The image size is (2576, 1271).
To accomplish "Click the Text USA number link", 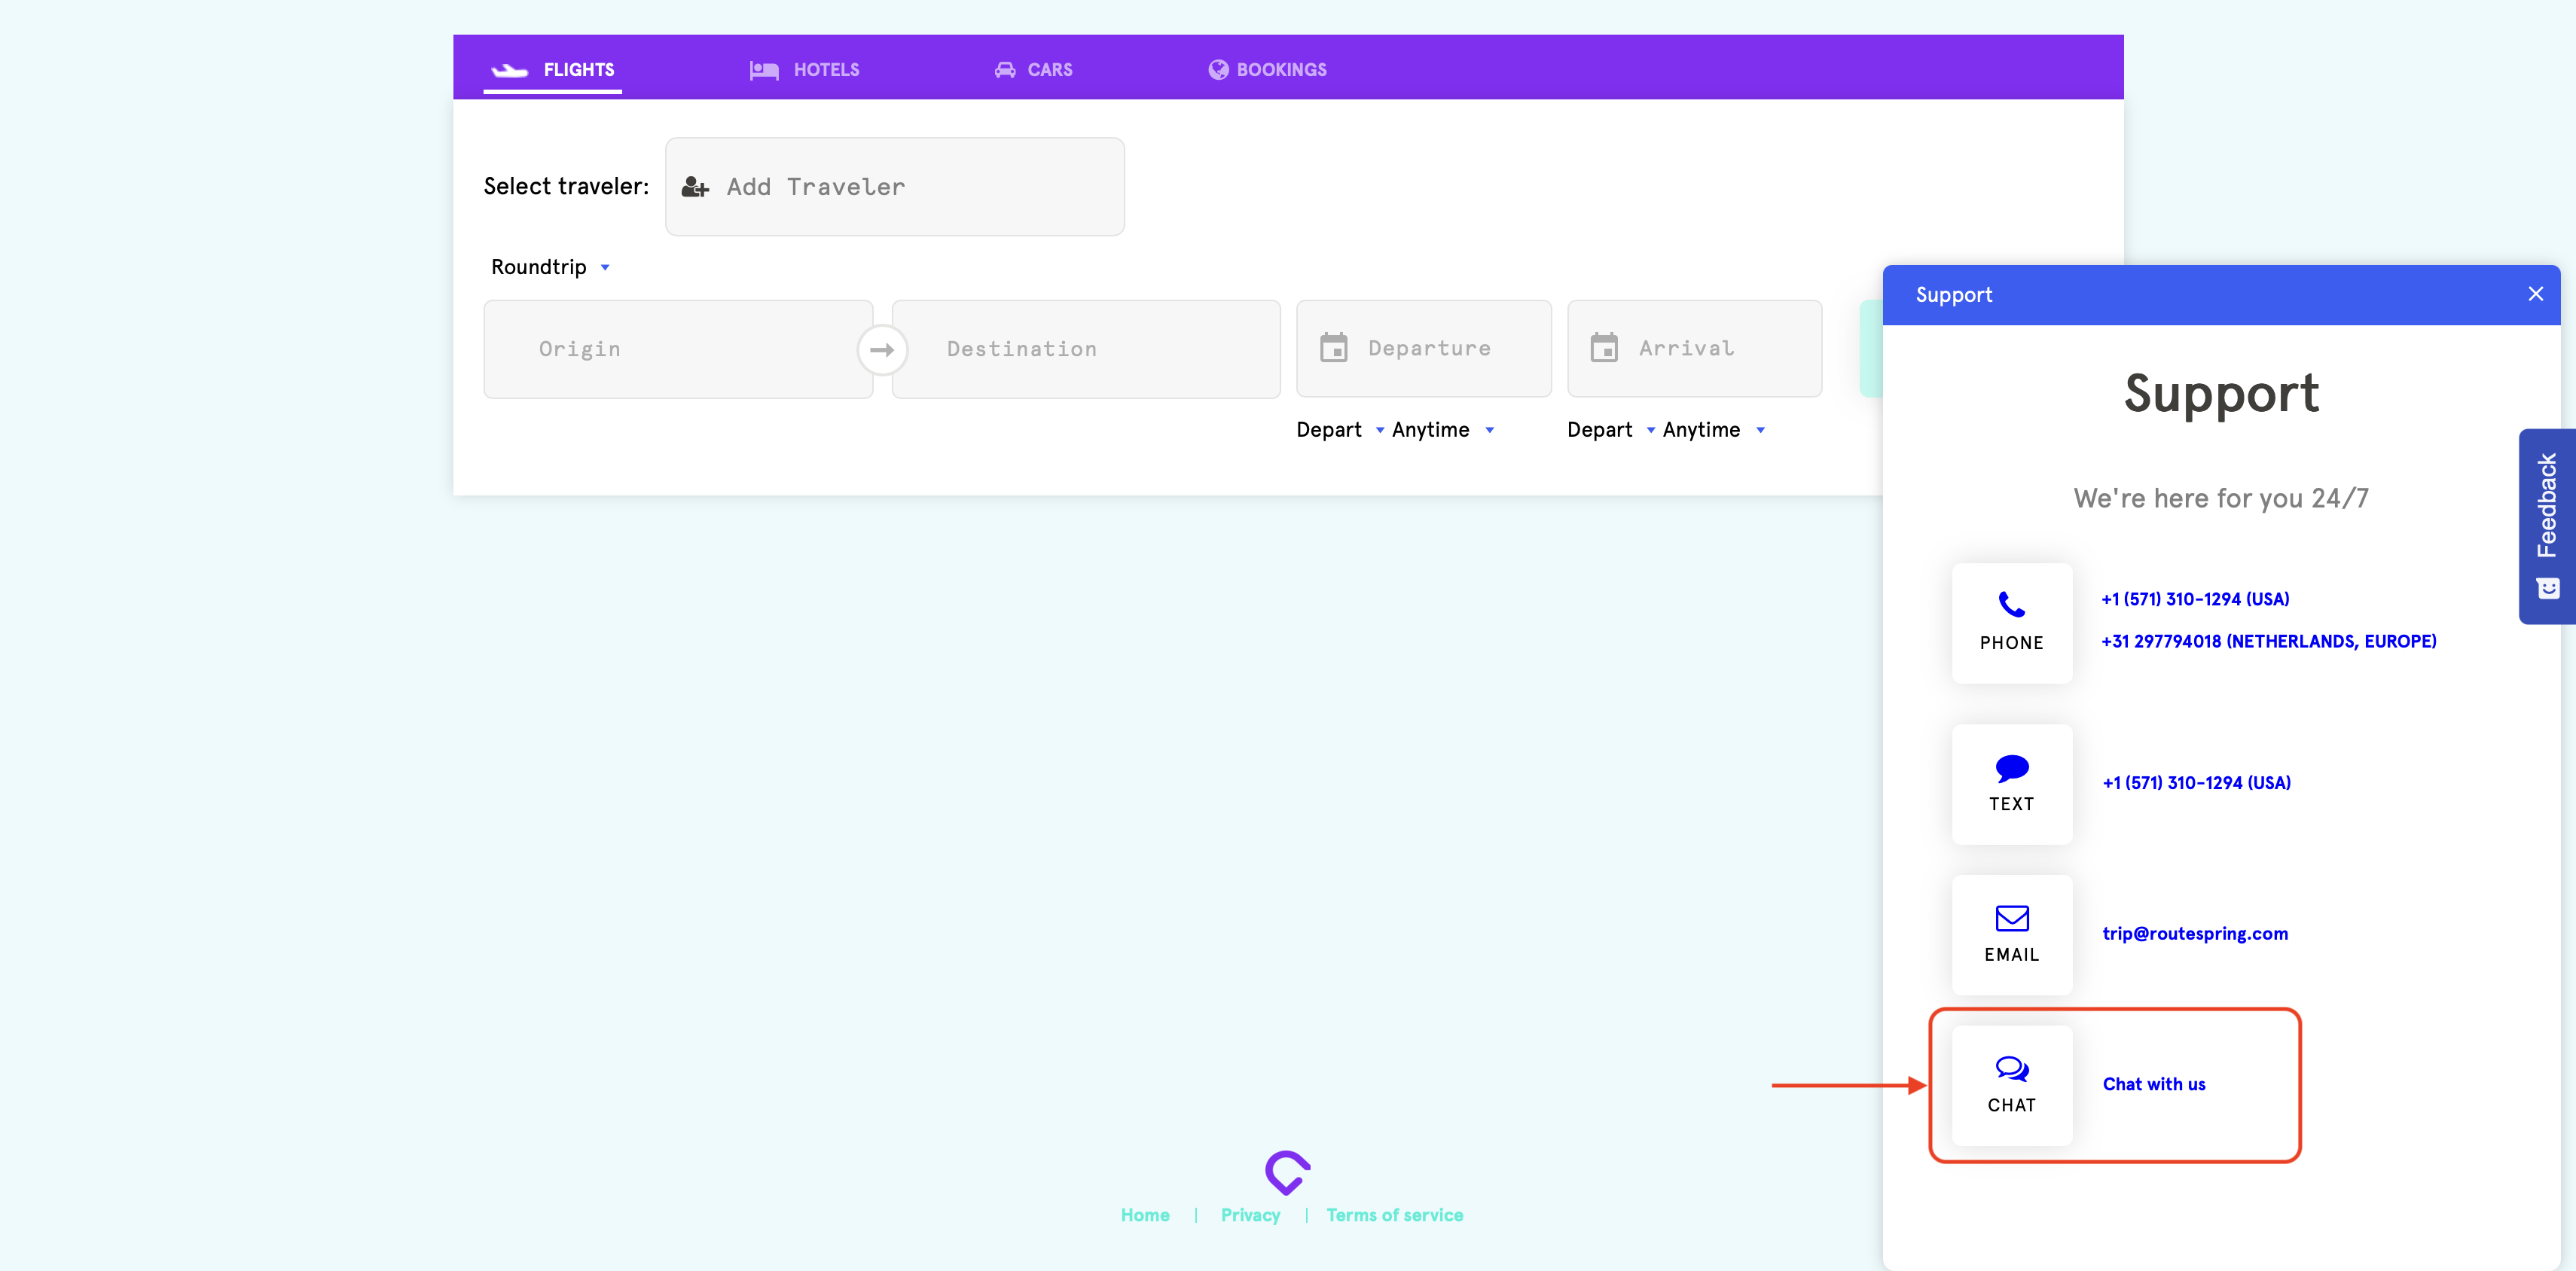I will (x=2196, y=783).
